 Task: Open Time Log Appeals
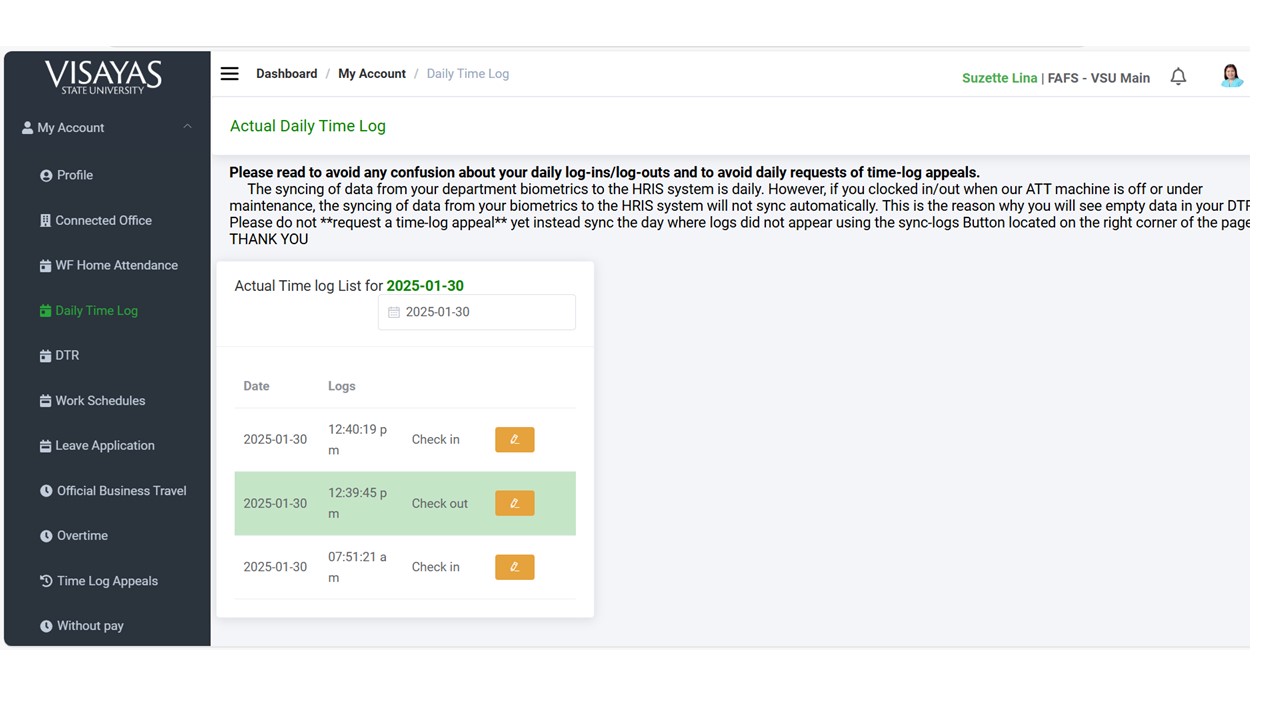tap(107, 581)
